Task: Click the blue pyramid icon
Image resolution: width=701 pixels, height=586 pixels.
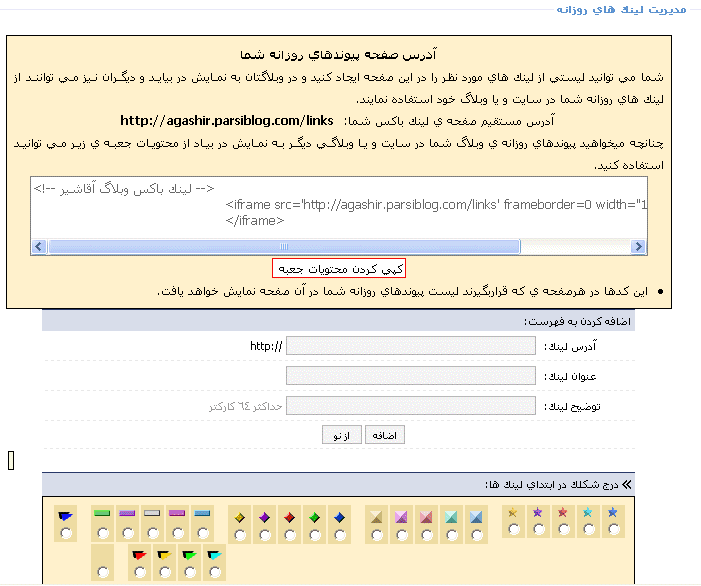Action: pos(476,517)
